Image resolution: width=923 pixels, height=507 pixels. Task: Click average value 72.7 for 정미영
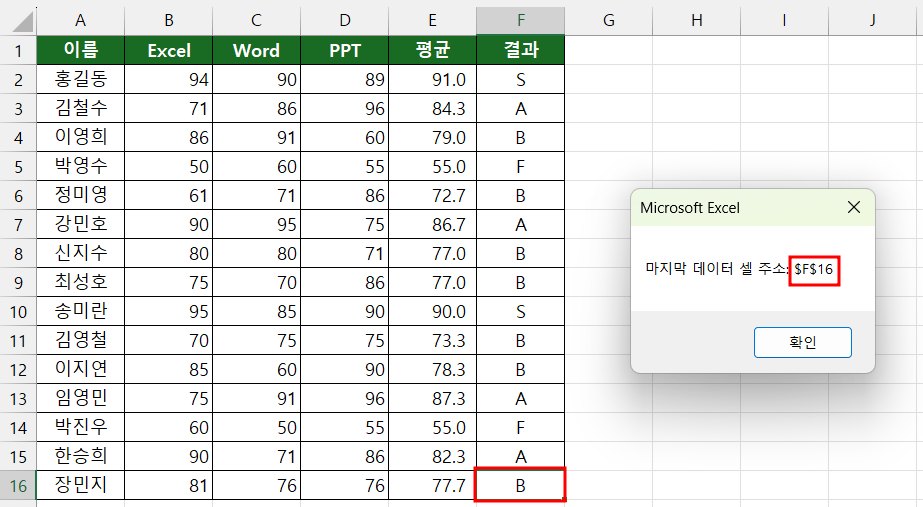(x=432, y=195)
